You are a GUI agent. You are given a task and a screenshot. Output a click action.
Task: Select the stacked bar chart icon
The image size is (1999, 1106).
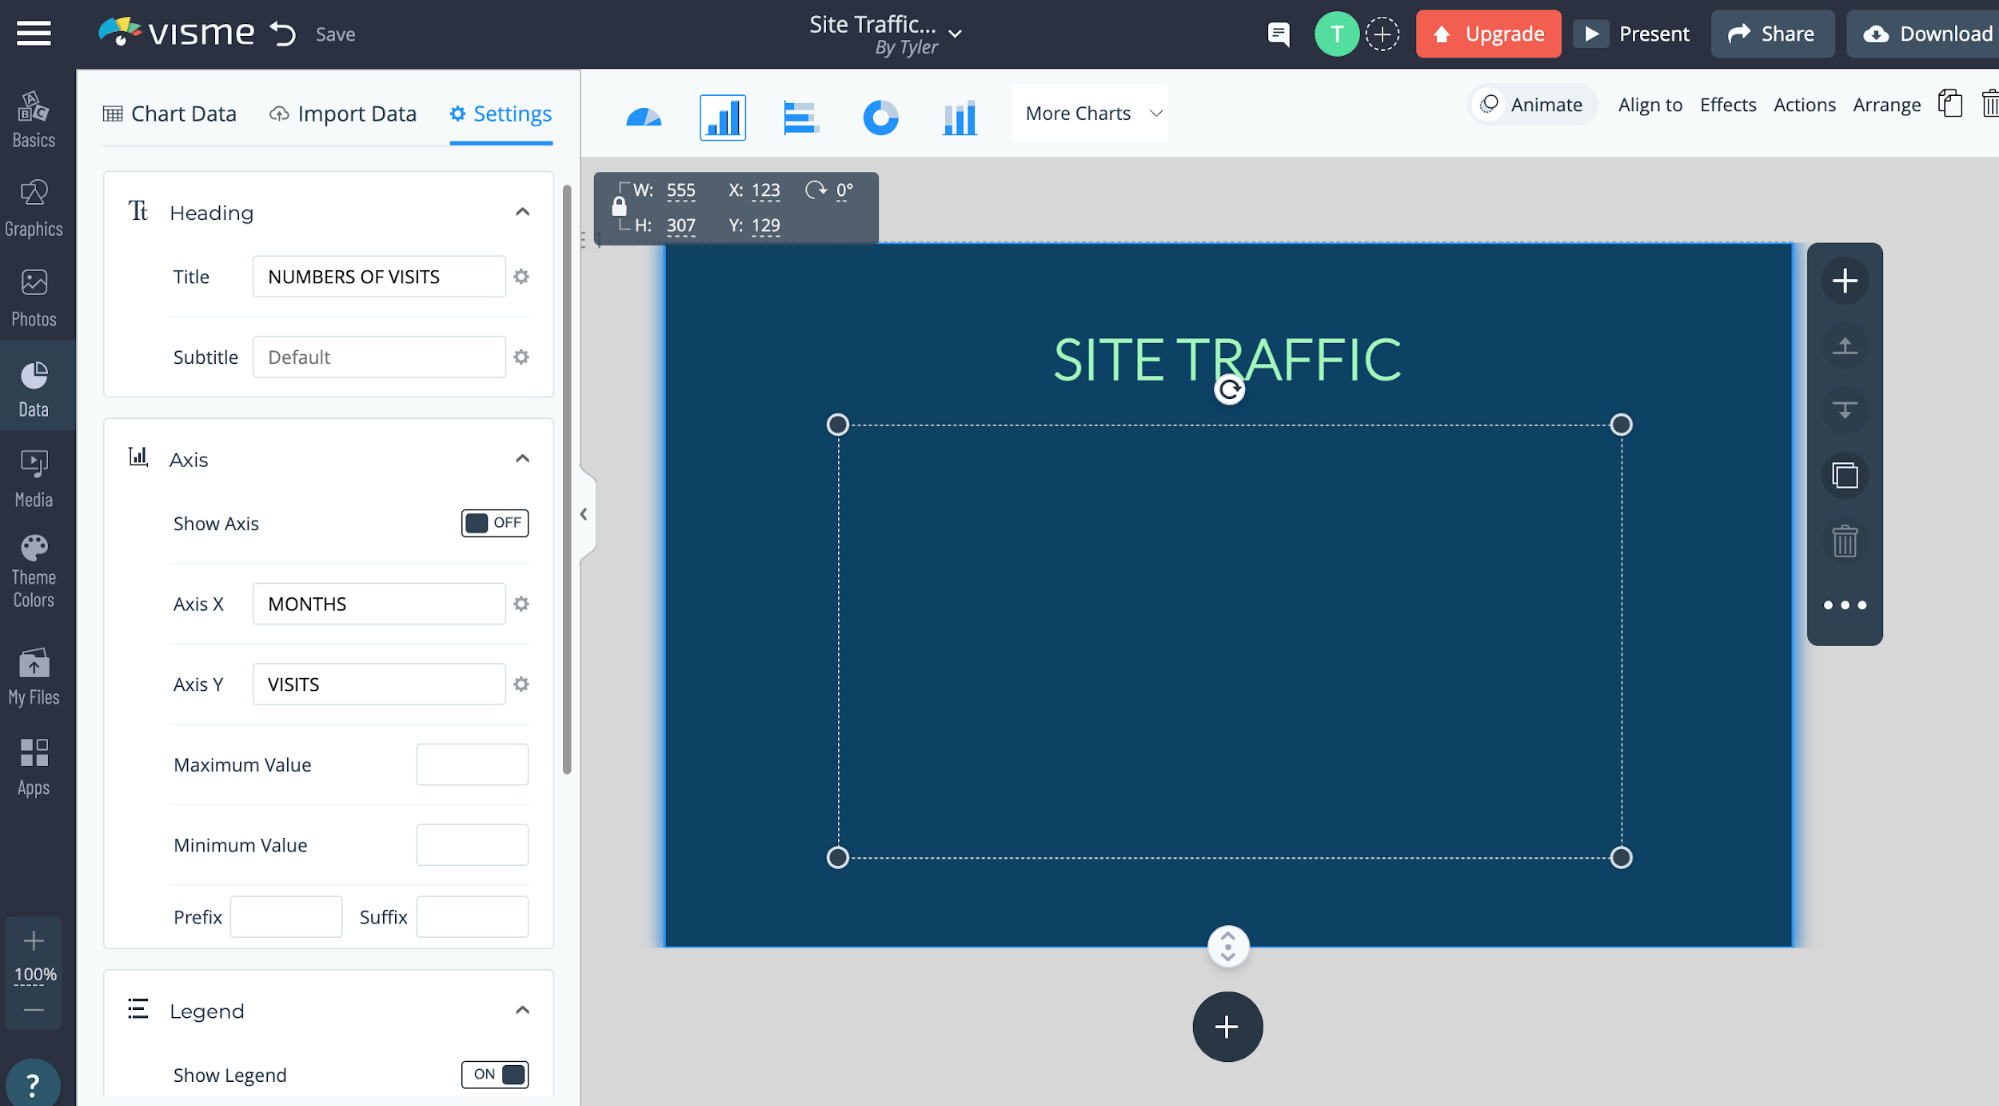pos(959,118)
